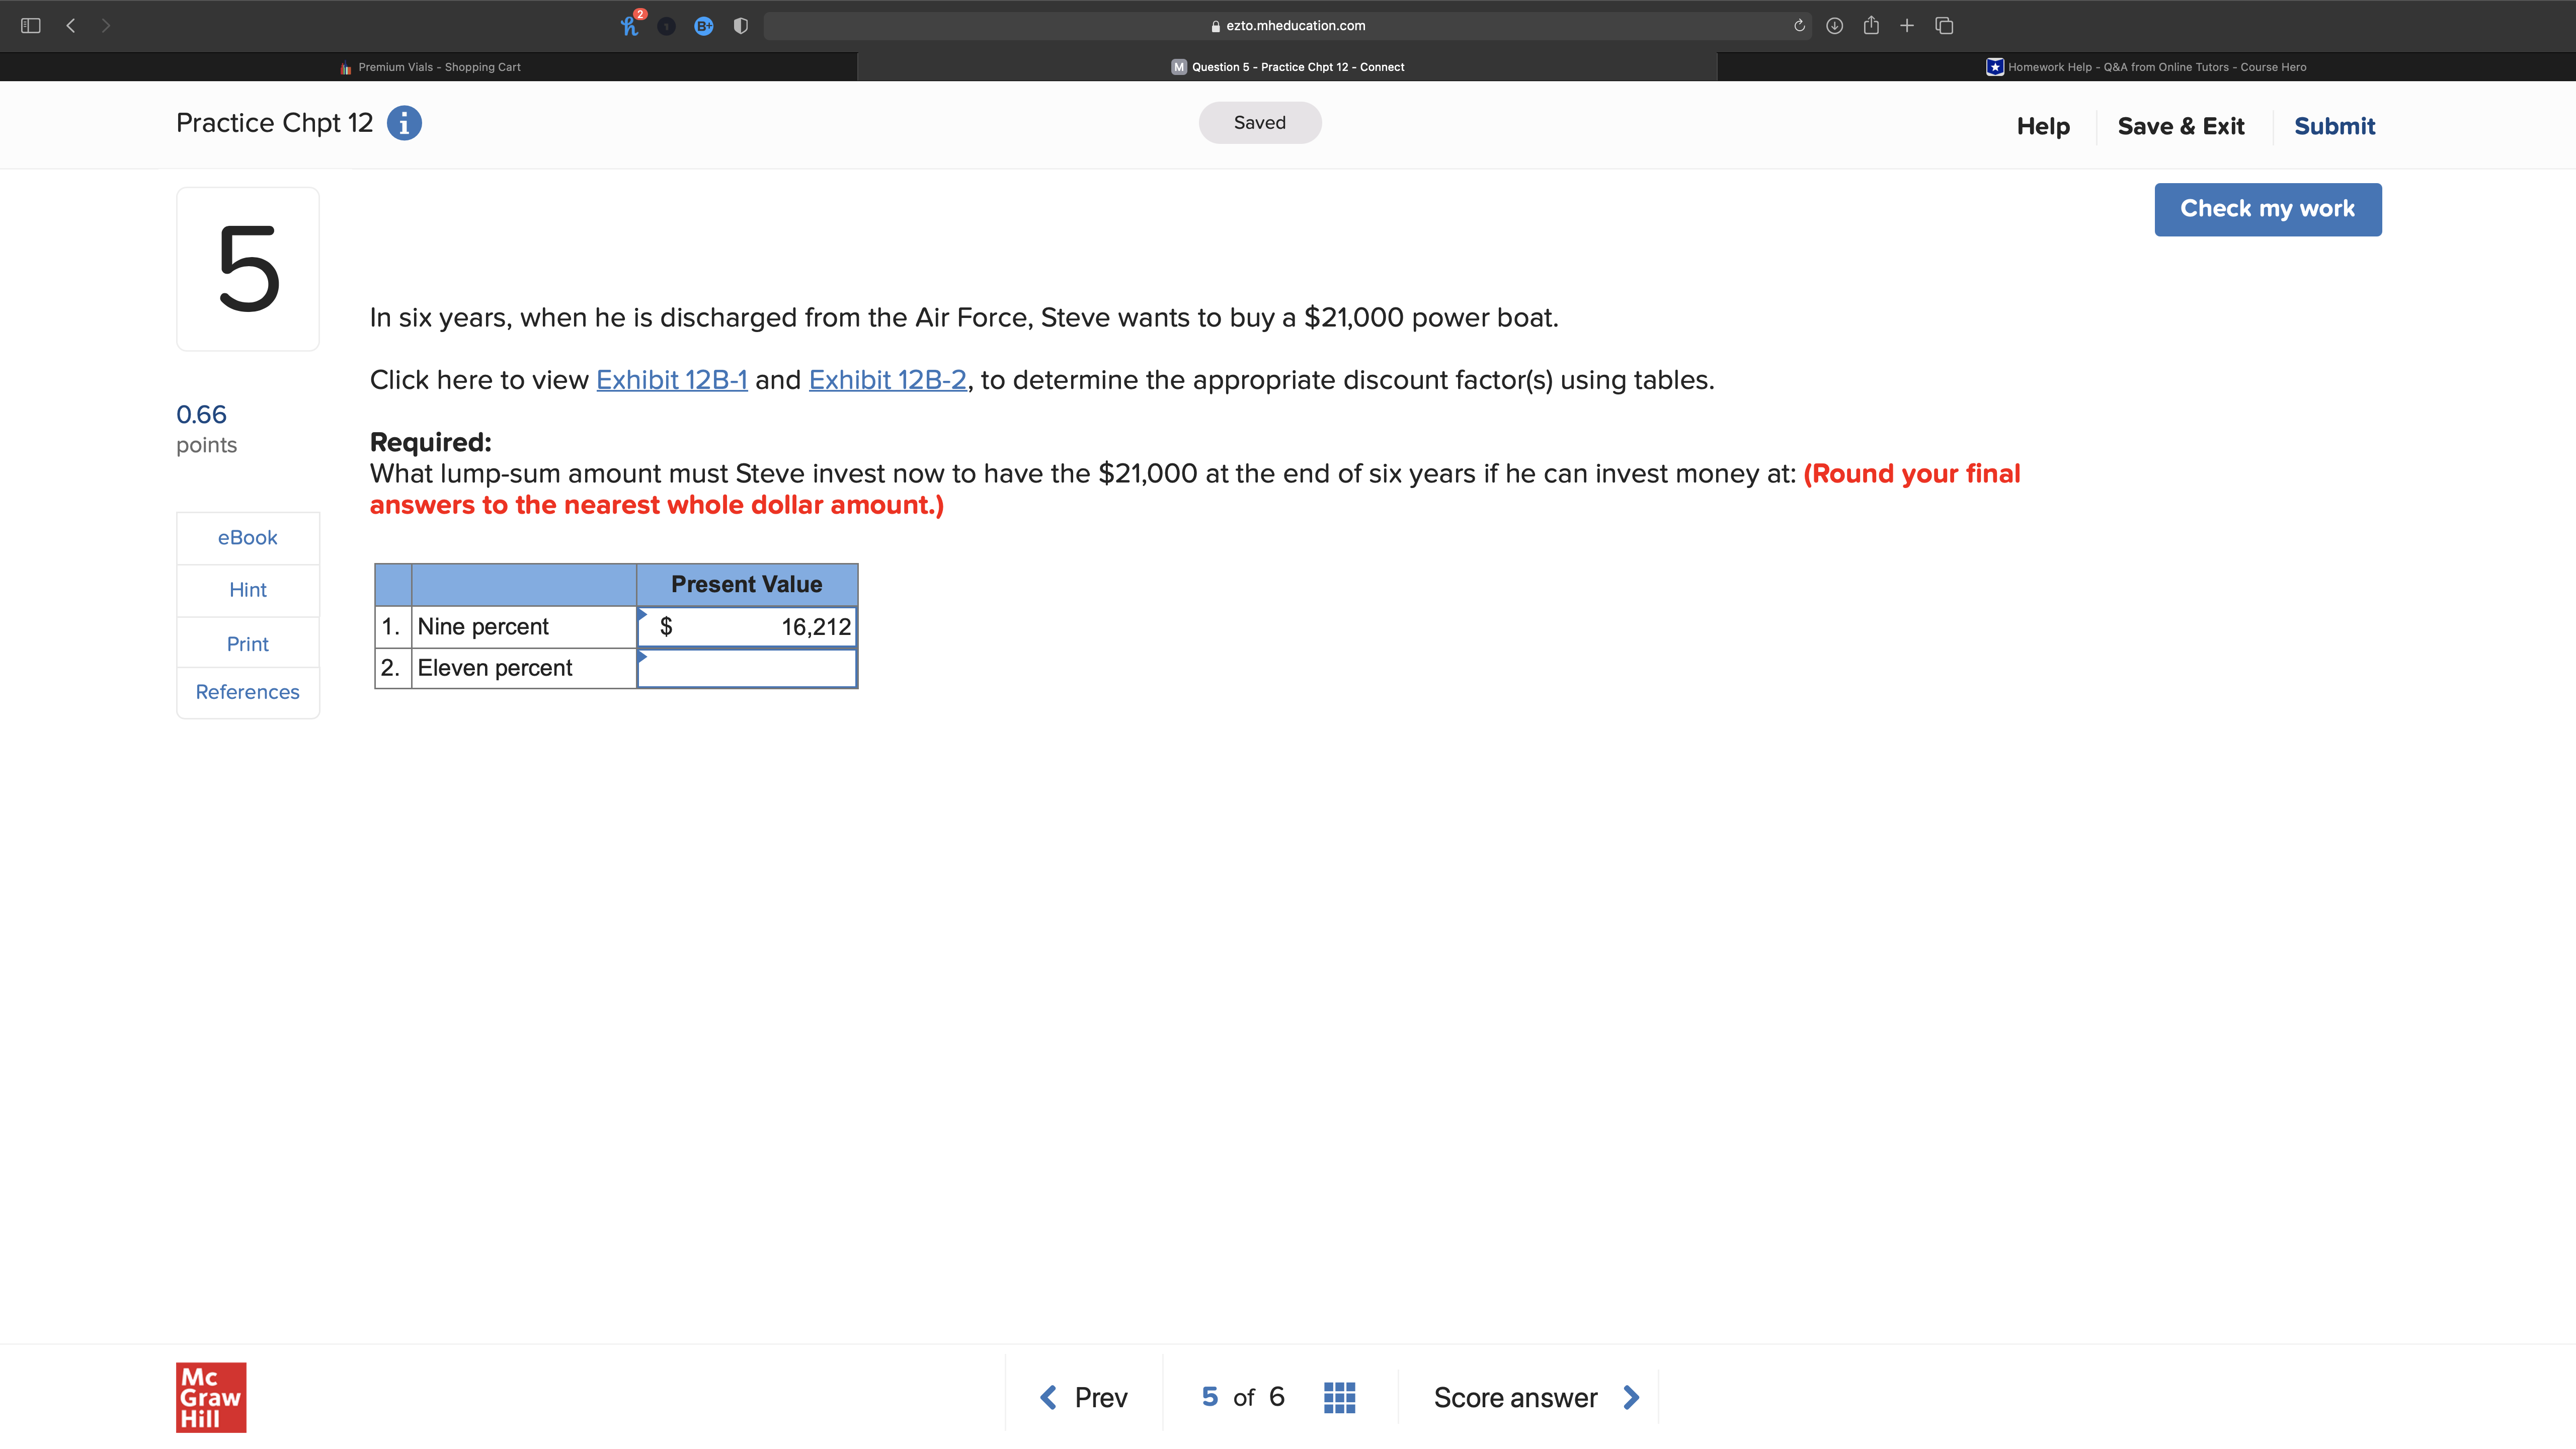The height and width of the screenshot is (1449, 2576).
Task: Open the Hint panel
Action: point(247,590)
